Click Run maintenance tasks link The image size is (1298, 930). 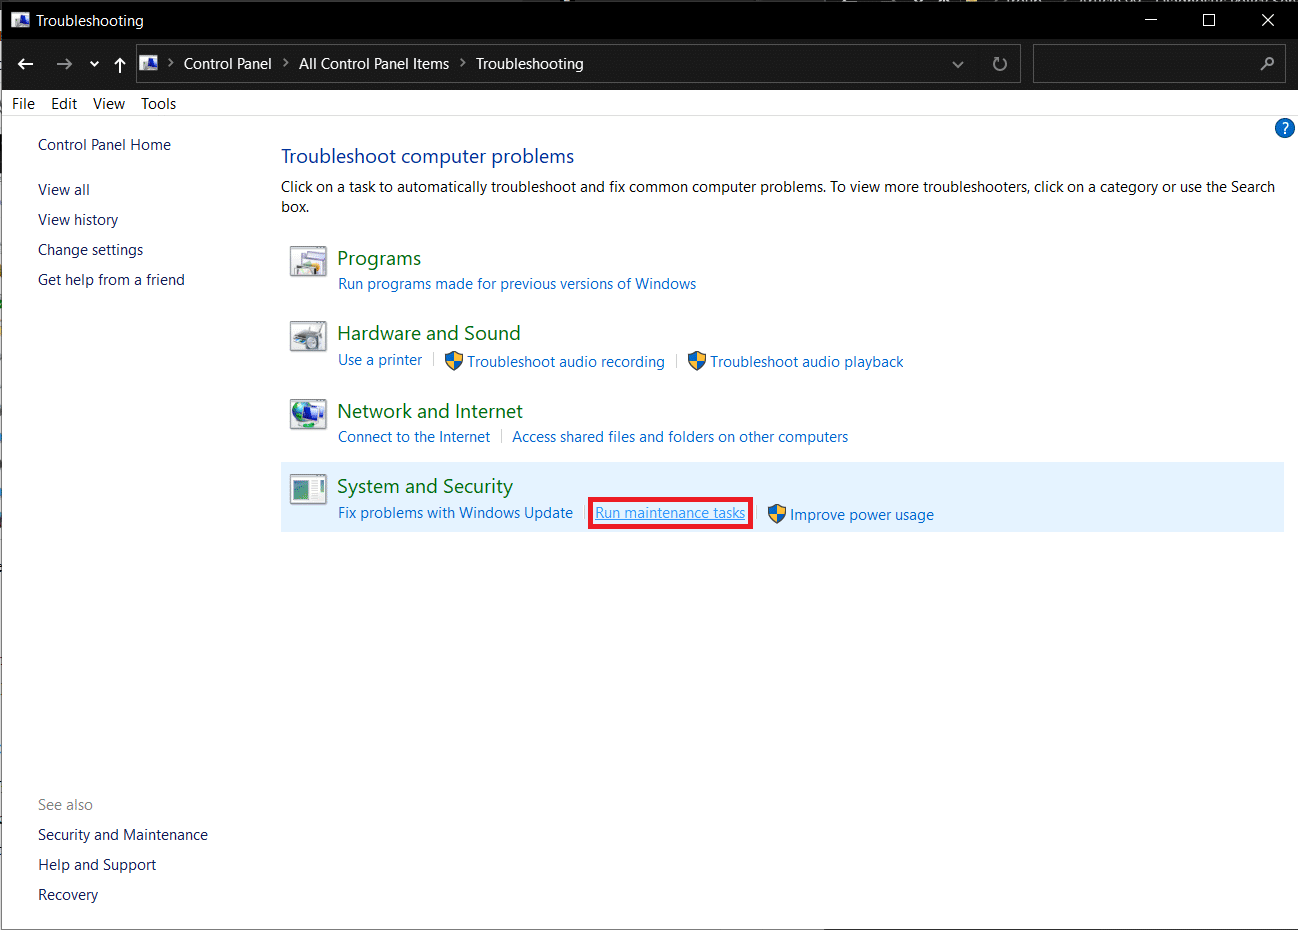pos(670,513)
